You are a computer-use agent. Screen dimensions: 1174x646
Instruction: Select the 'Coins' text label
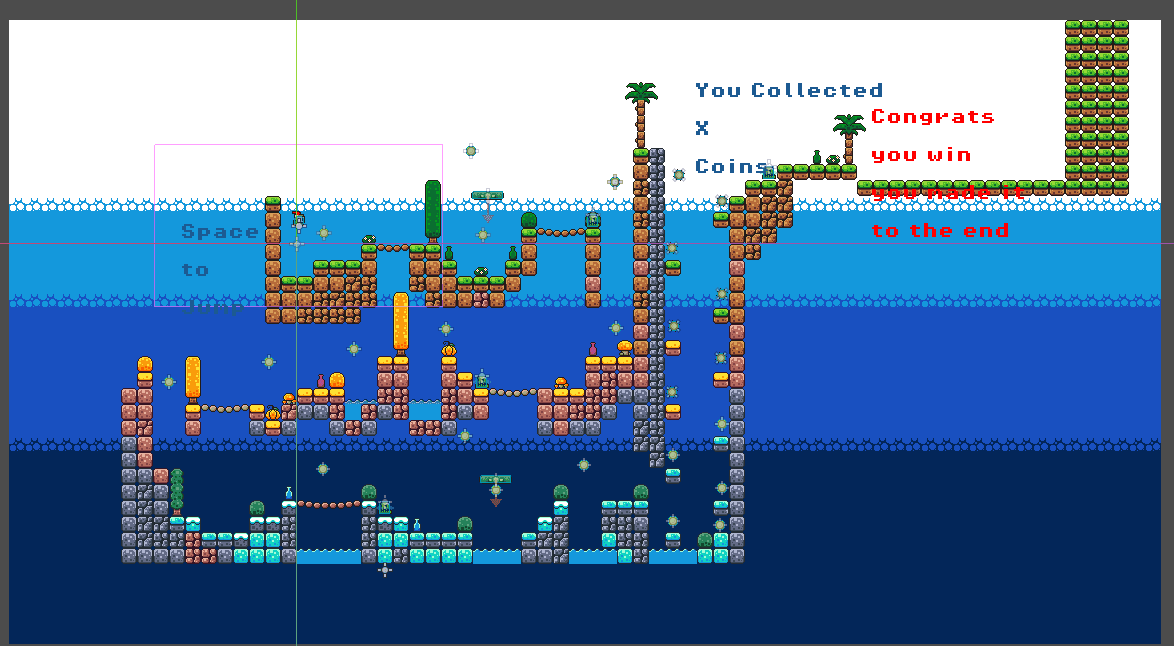pos(732,166)
